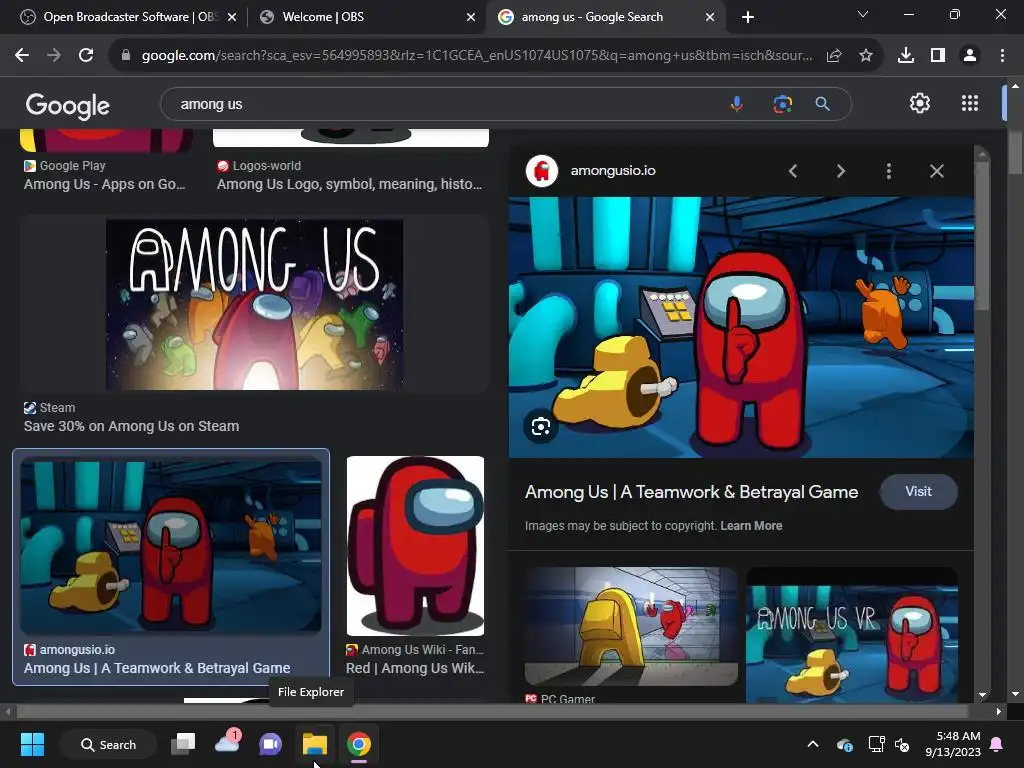Open the Windows Start menu
The height and width of the screenshot is (768, 1024).
(x=33, y=744)
